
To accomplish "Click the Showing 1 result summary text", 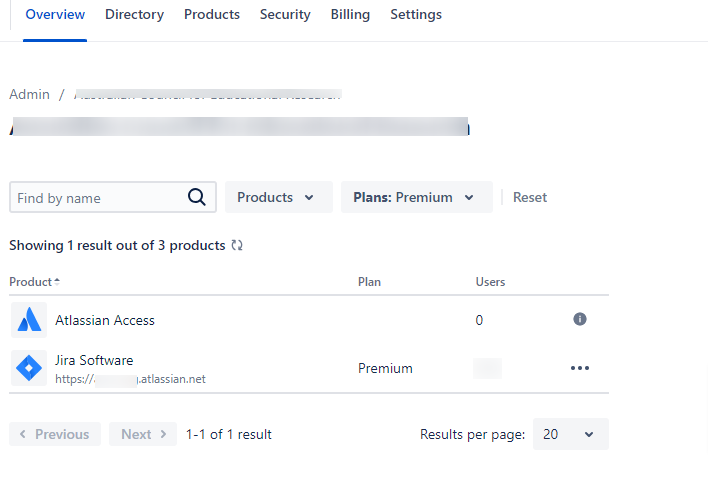I will pyautogui.click(x=117, y=245).
